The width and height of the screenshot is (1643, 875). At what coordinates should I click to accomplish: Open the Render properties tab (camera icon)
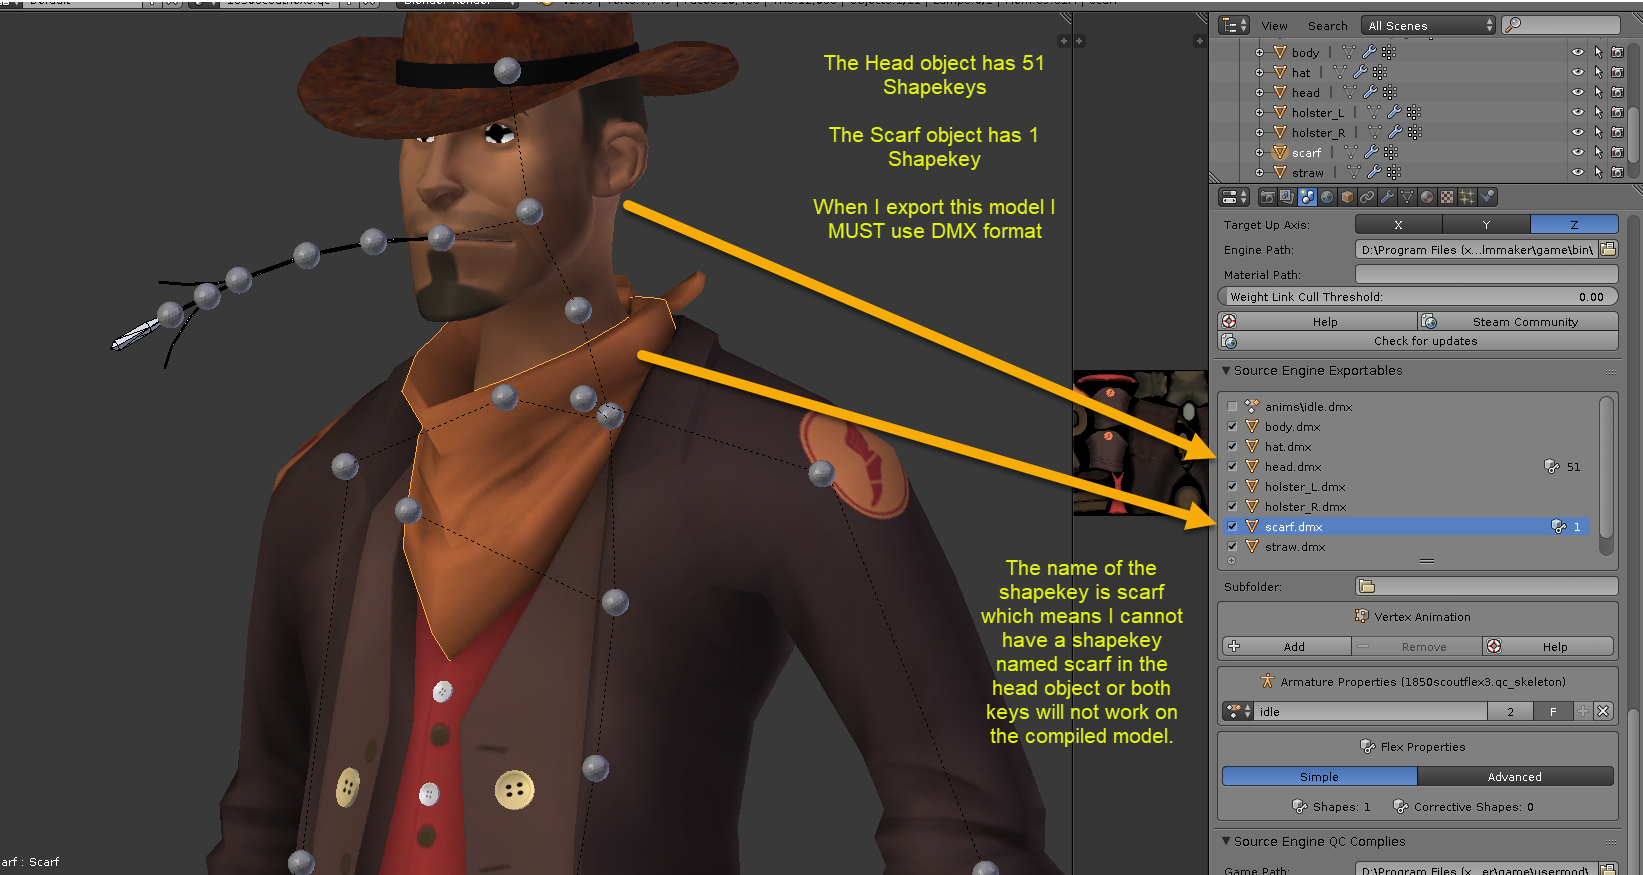click(x=1267, y=197)
